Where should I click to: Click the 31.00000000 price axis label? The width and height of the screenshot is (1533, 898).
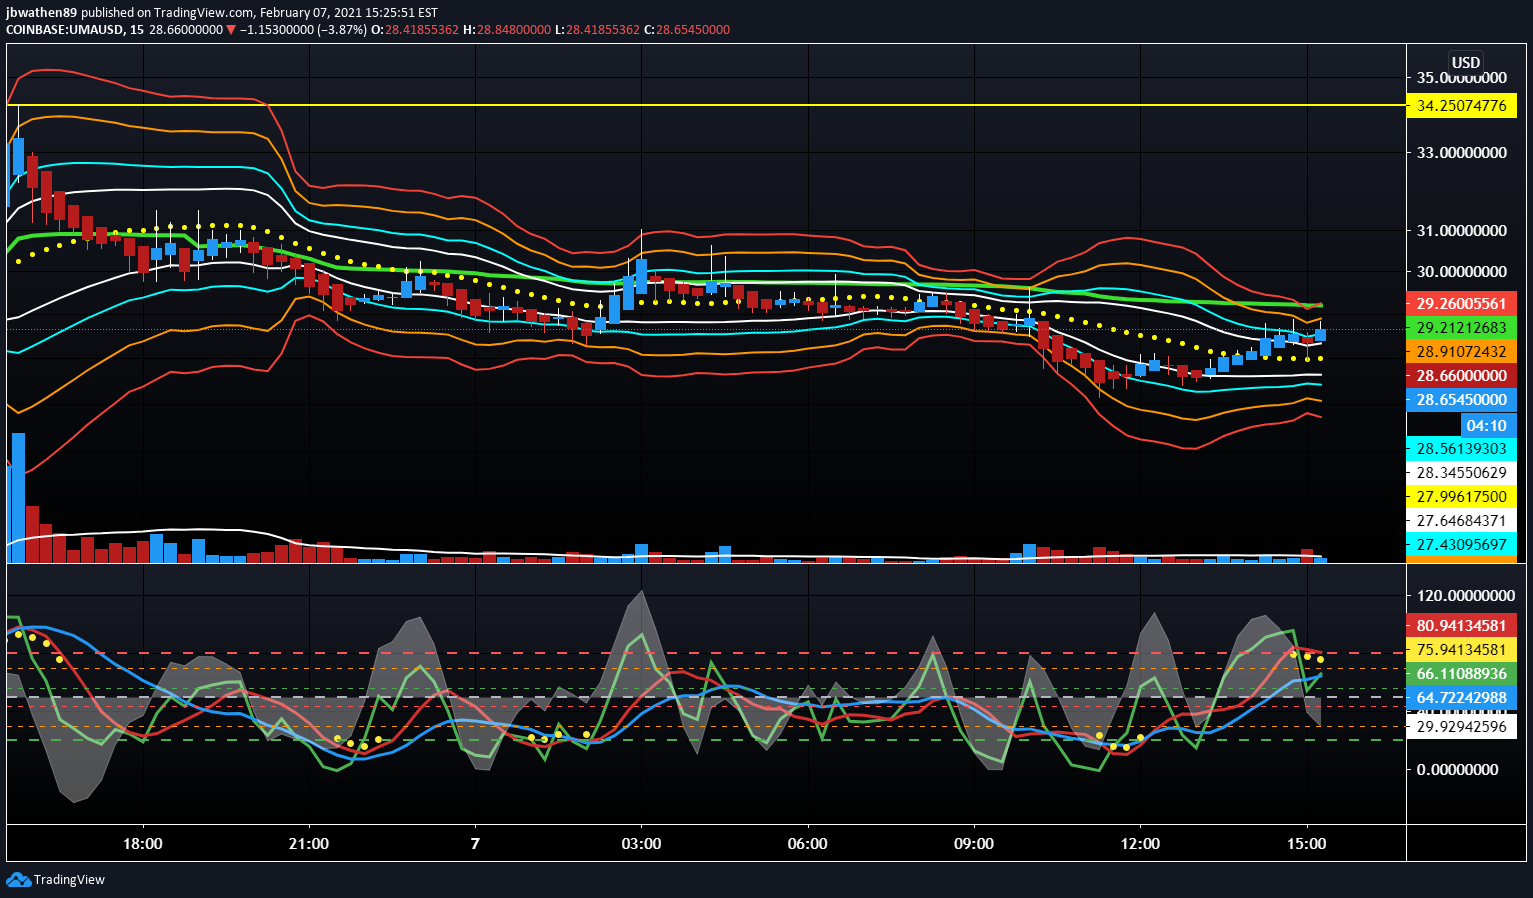coord(1461,230)
